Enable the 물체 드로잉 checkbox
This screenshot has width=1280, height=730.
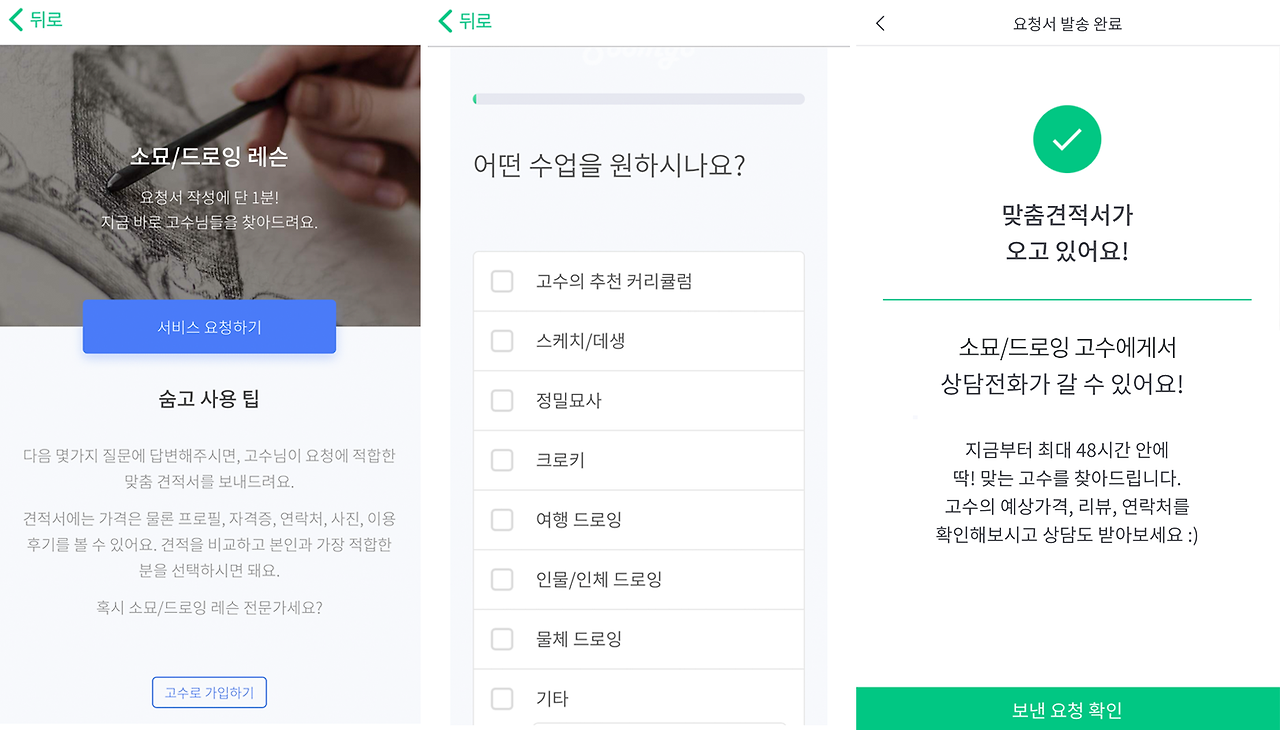tap(502, 639)
